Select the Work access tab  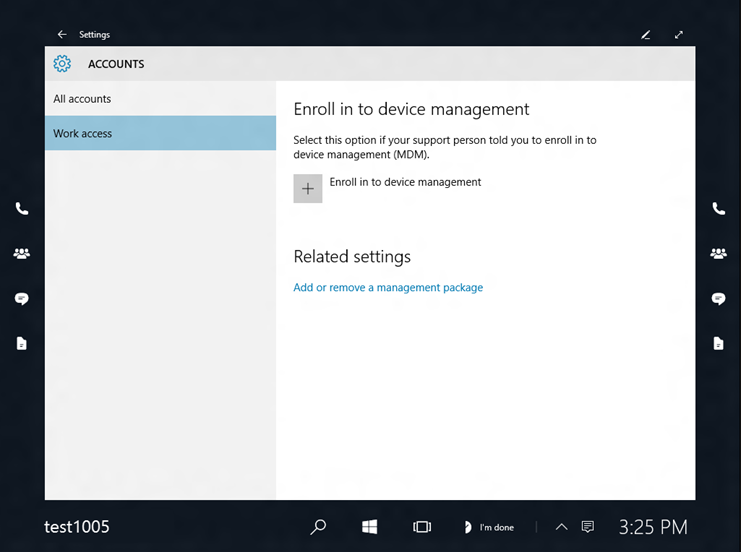83,134
